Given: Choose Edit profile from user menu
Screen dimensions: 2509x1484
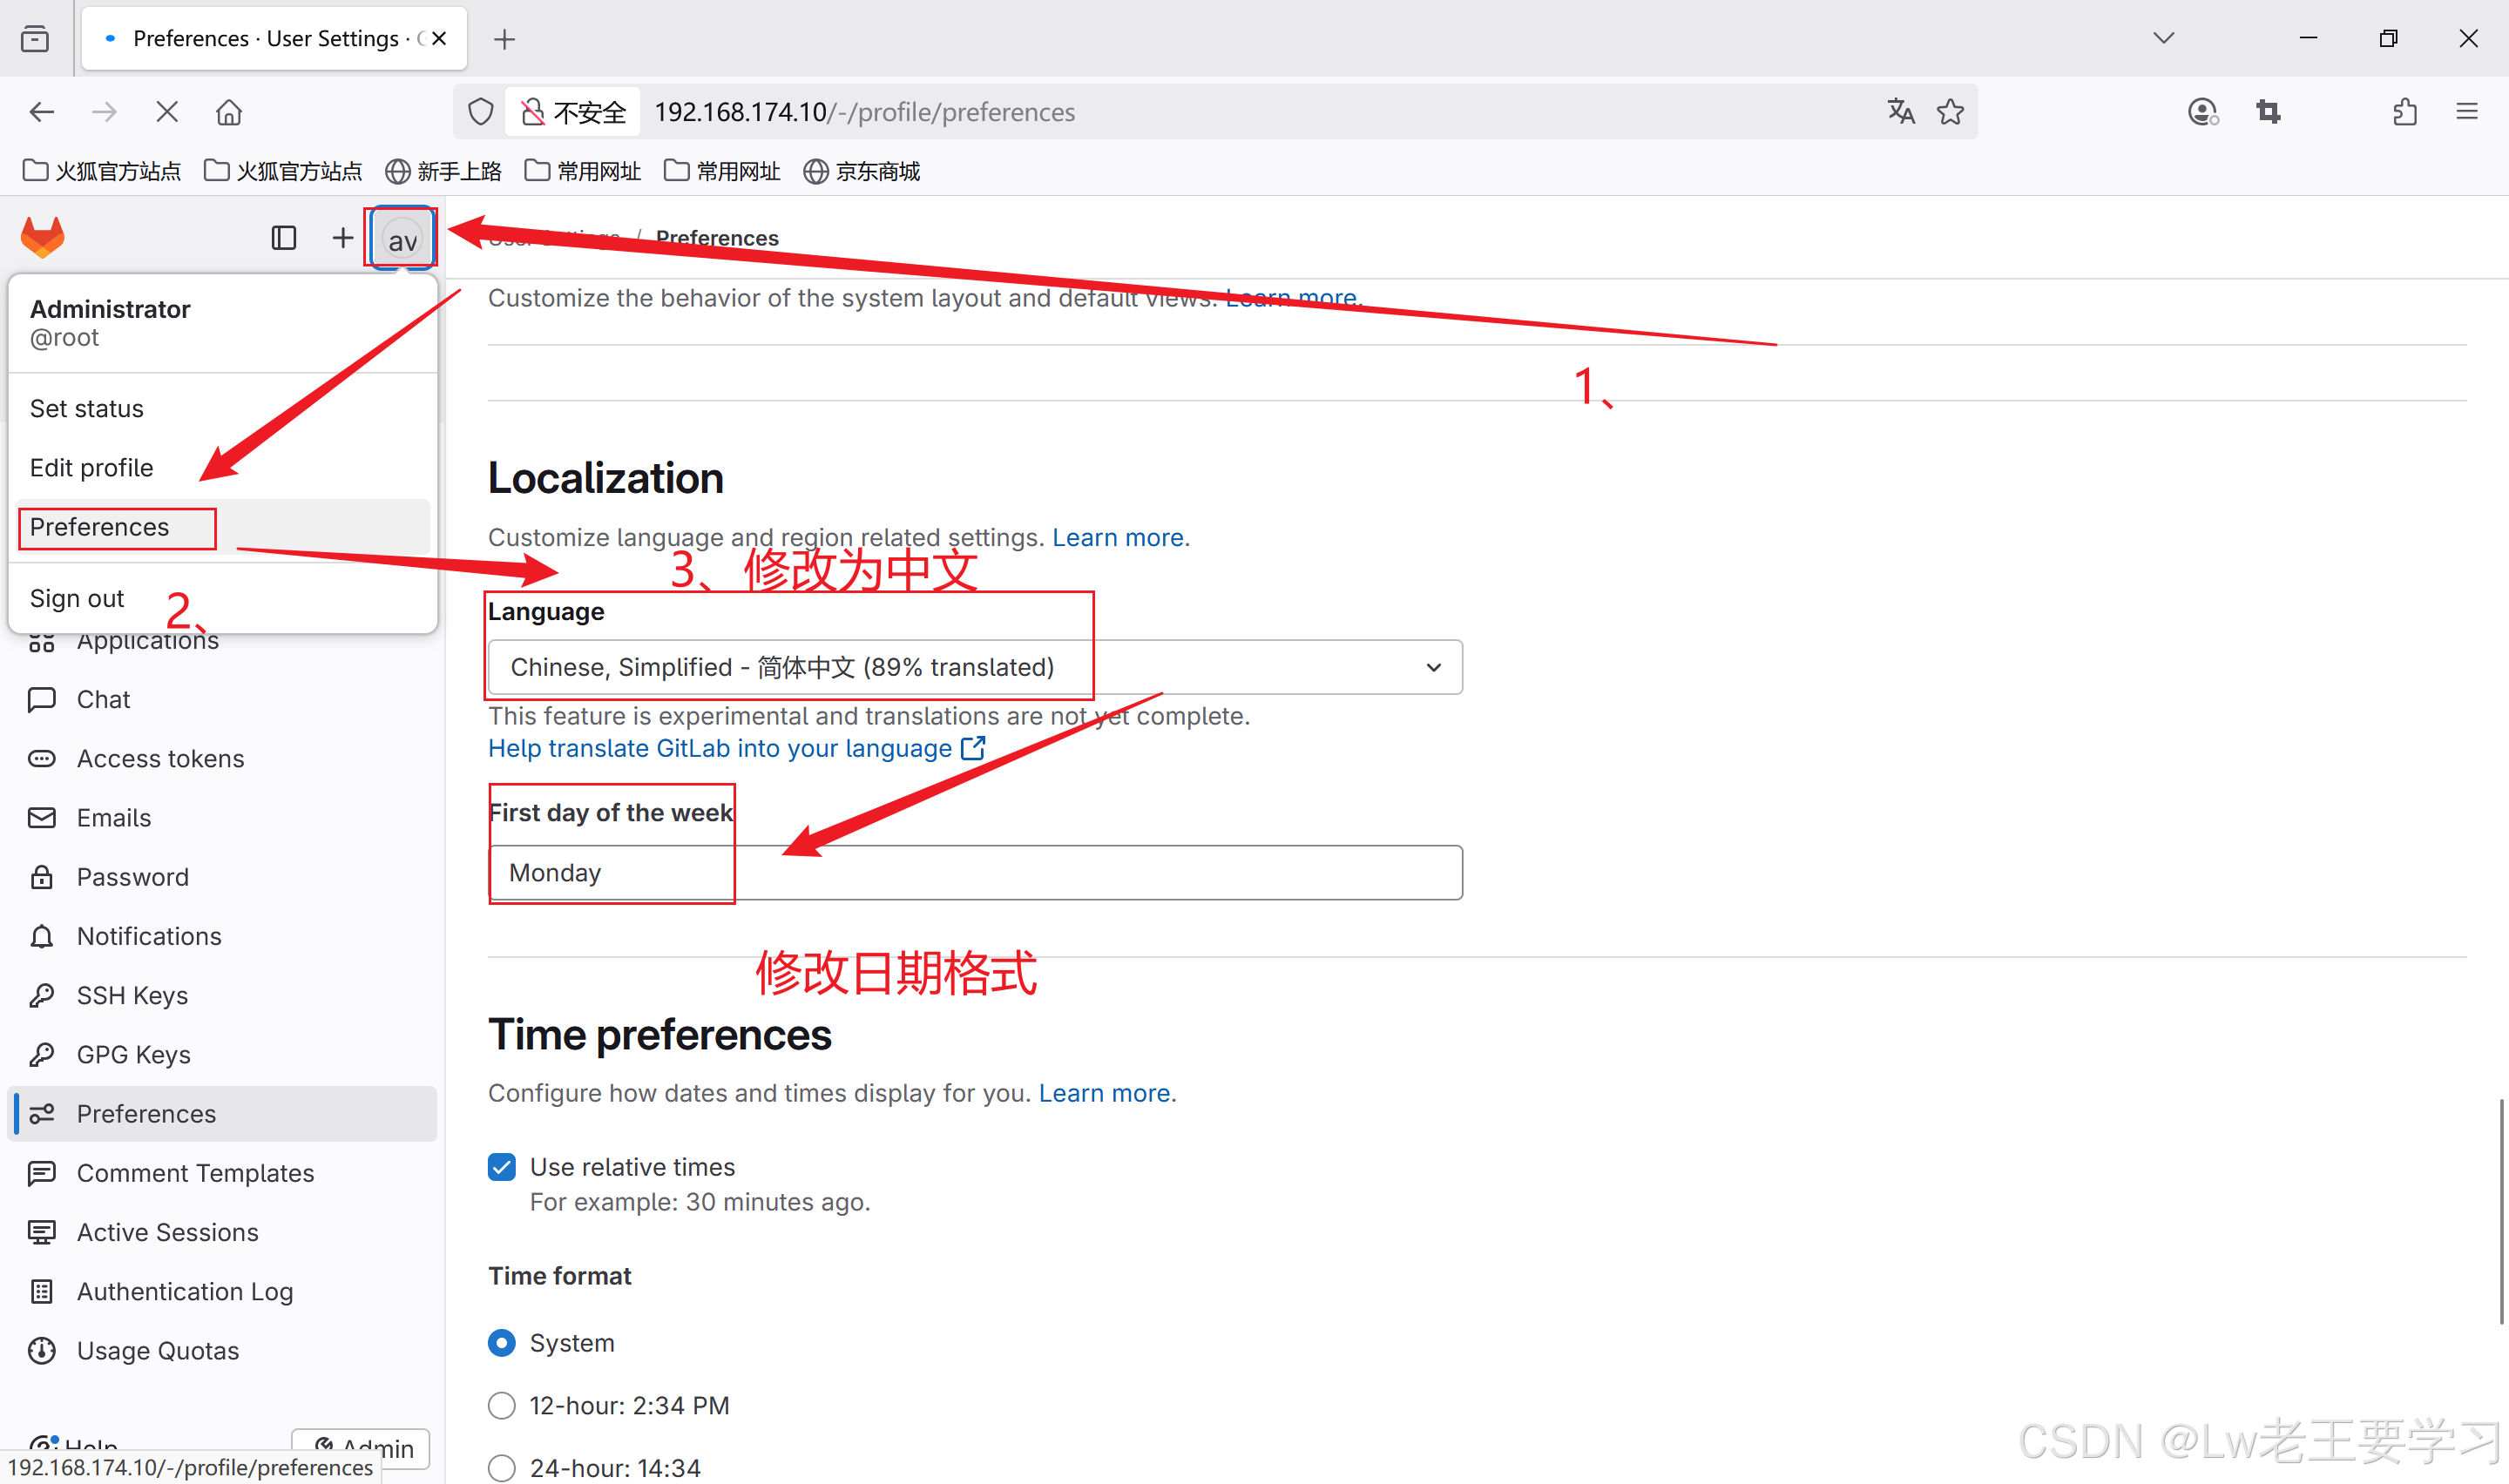Looking at the screenshot, I should [92, 468].
